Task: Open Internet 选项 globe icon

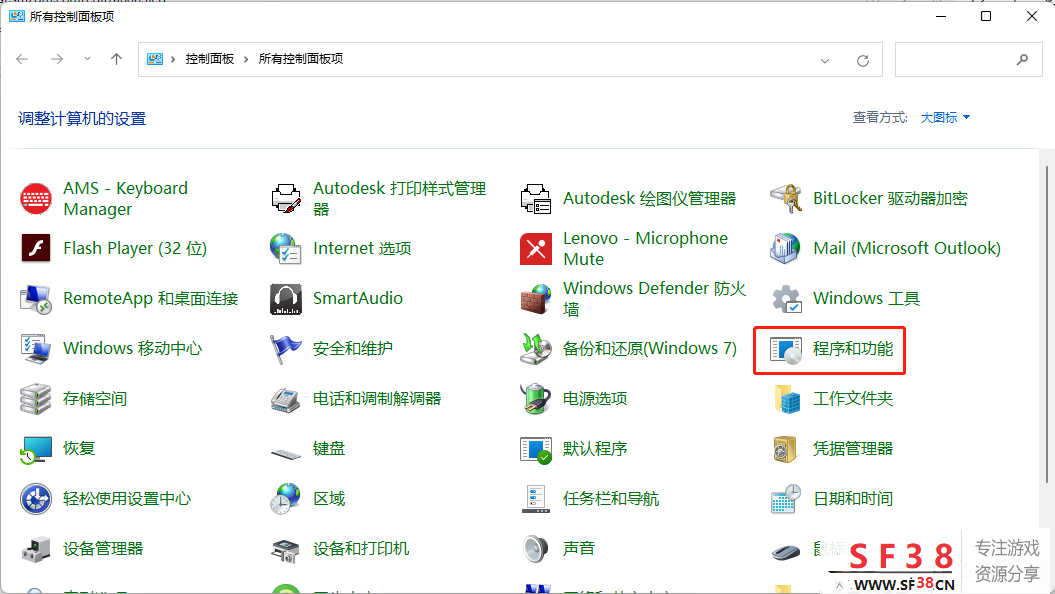Action: click(286, 249)
